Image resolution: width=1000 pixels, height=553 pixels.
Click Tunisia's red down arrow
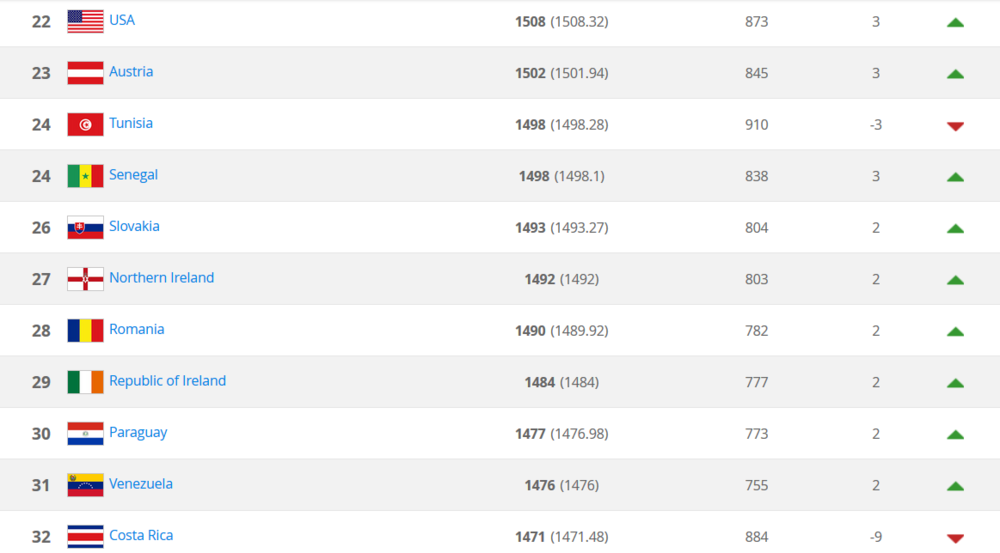pos(955,126)
